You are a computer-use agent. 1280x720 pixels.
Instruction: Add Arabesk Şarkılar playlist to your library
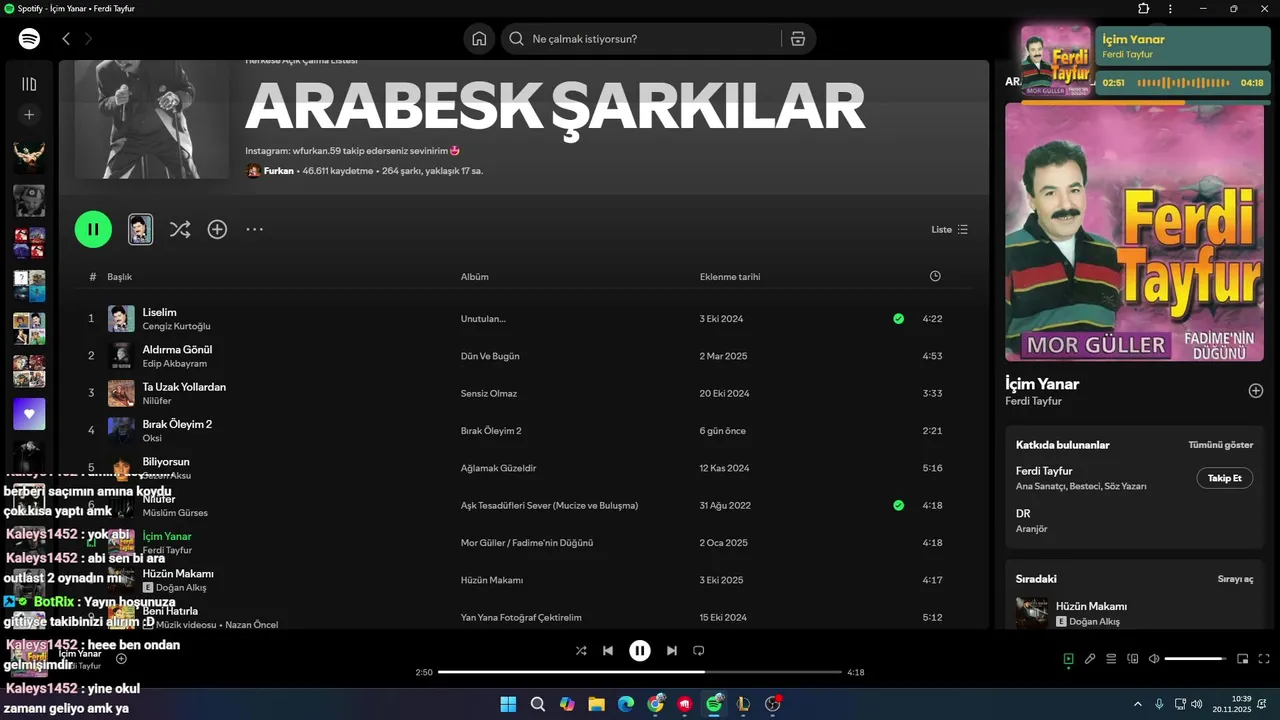[217, 229]
